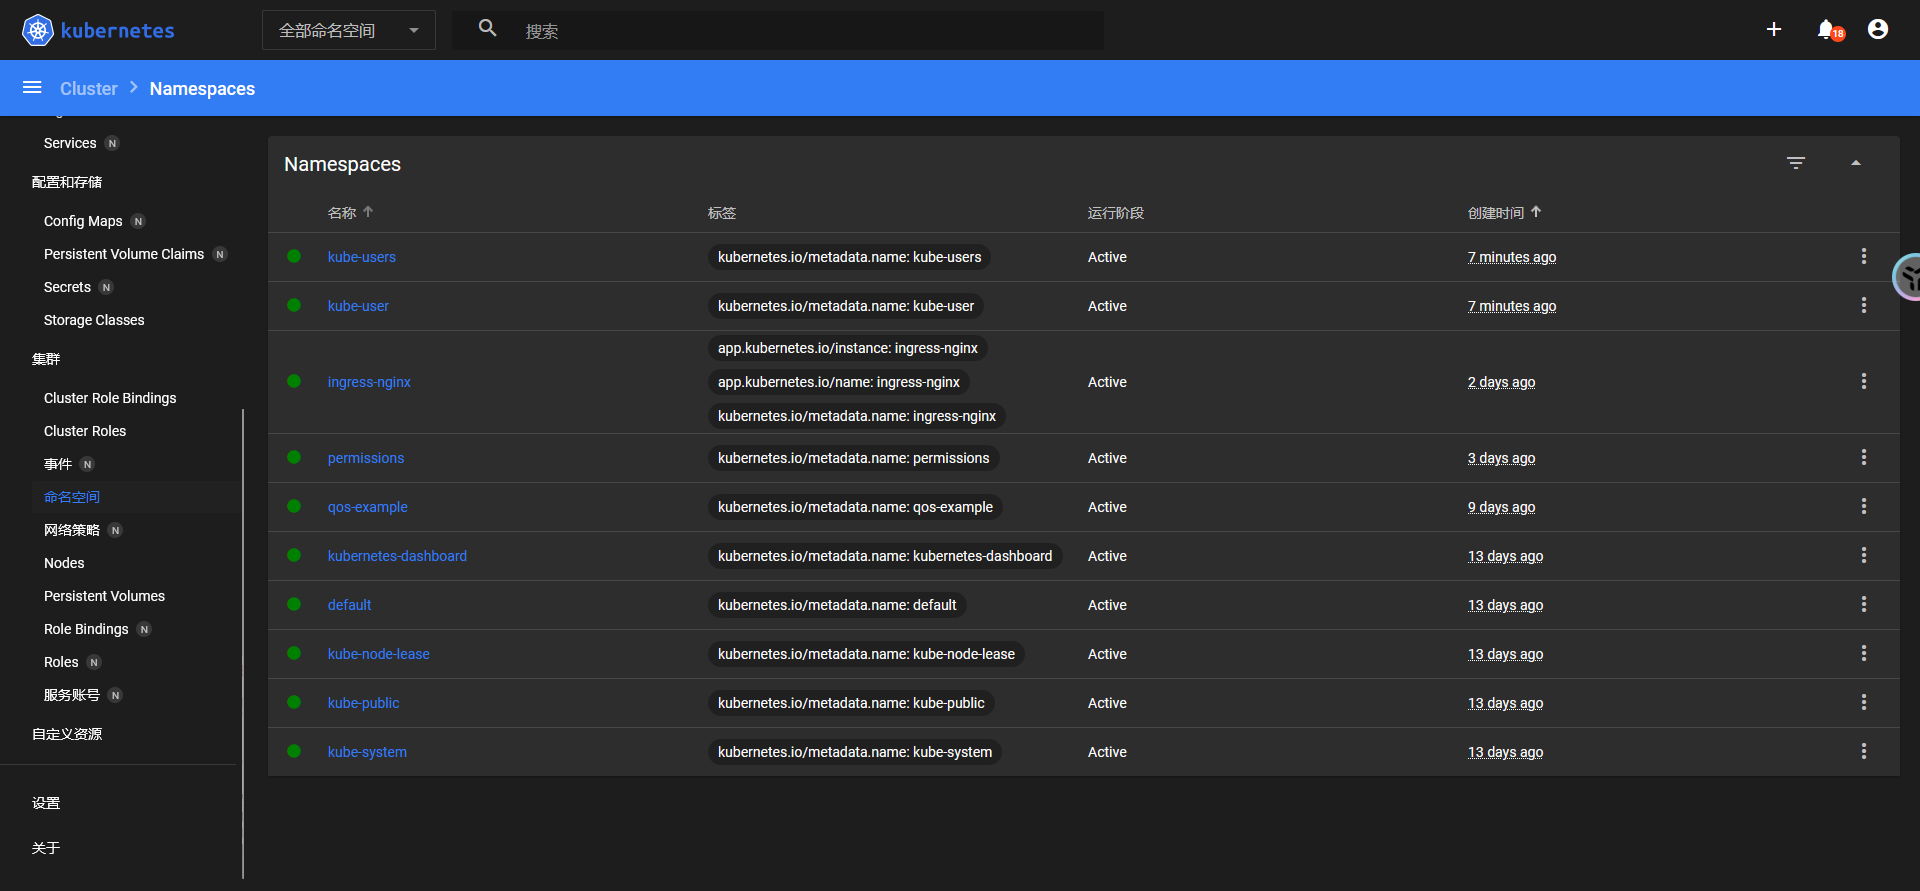This screenshot has height=891, width=1920.
Task: Click label chip app.kubernetes.io/instance: ingress-nginx
Action: coord(848,348)
